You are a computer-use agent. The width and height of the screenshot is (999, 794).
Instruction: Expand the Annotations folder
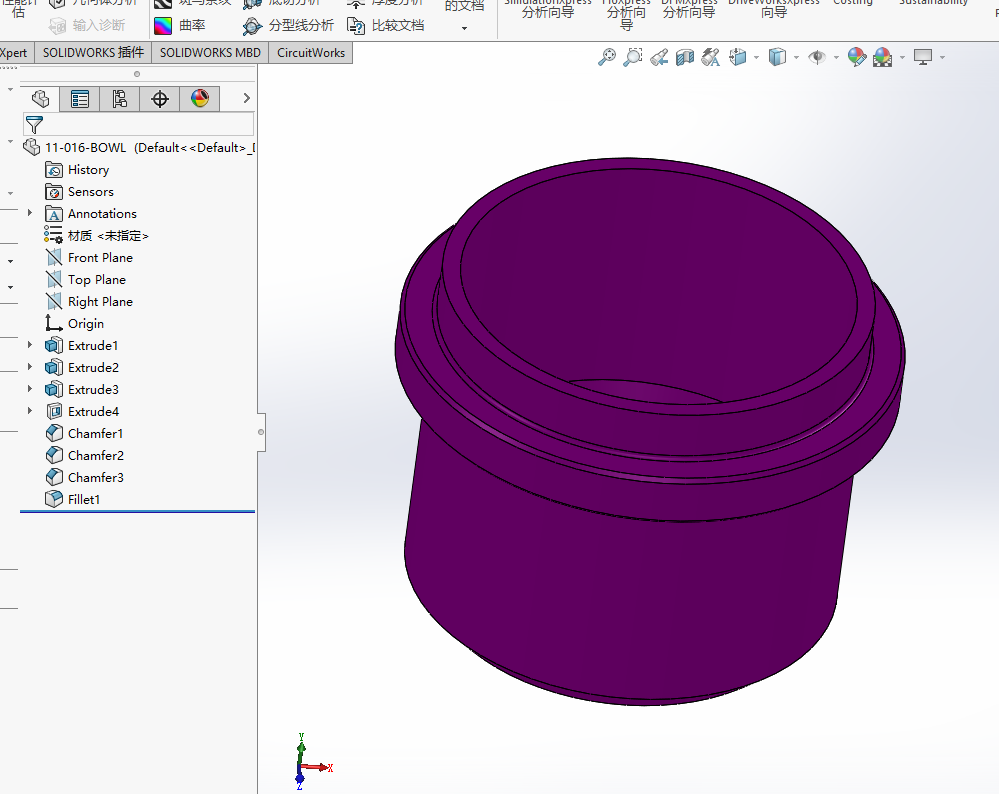click(x=30, y=214)
